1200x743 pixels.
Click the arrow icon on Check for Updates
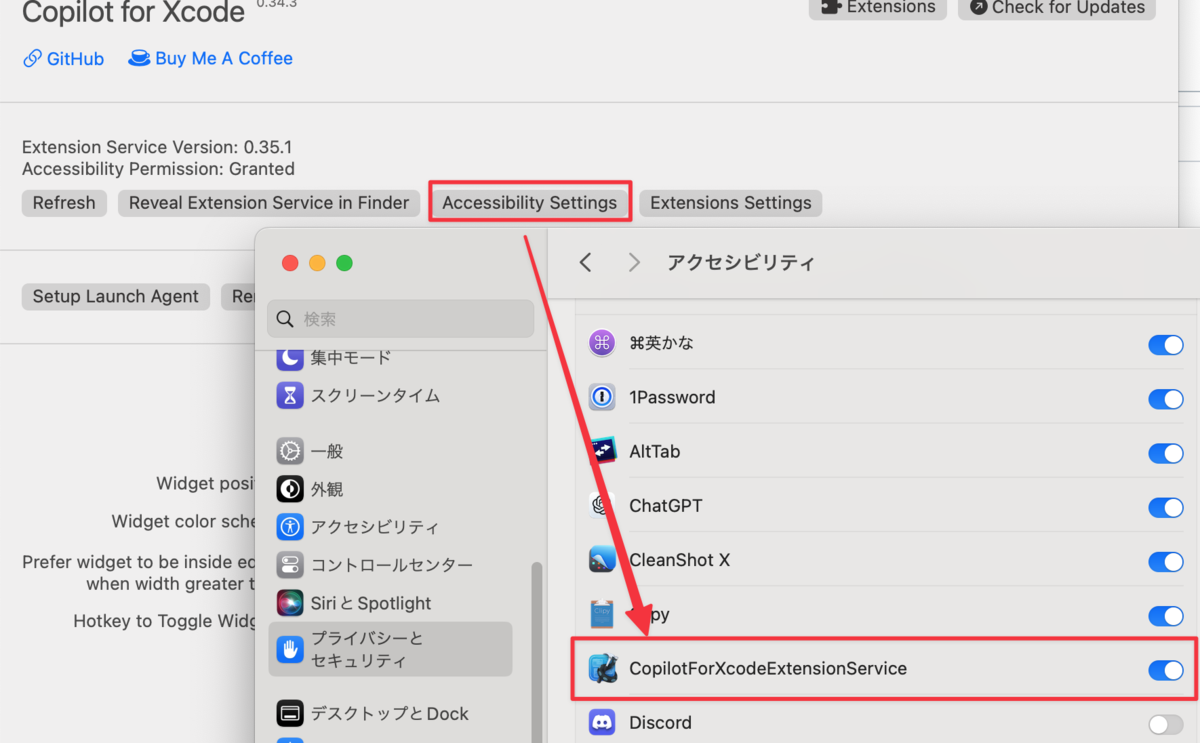(978, 7)
